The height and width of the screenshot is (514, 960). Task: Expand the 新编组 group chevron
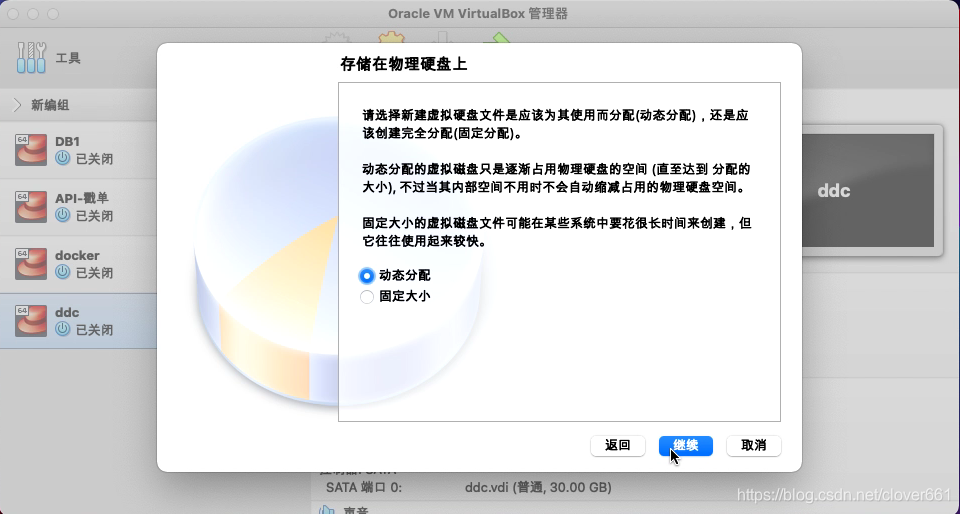pos(17,105)
